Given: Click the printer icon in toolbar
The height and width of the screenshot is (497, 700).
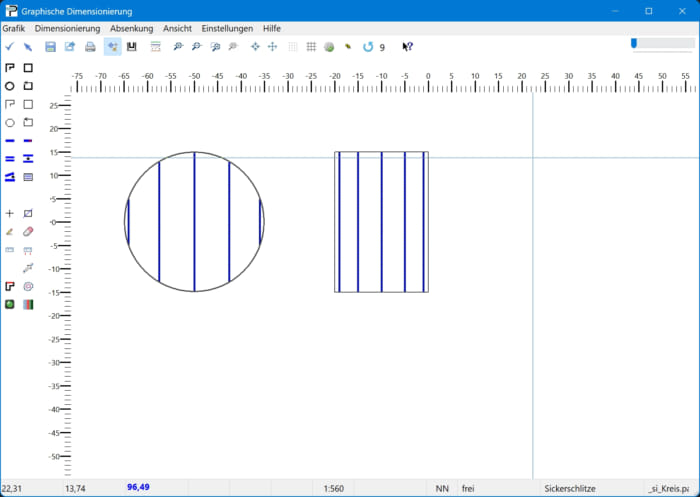Looking at the screenshot, I should [90, 47].
